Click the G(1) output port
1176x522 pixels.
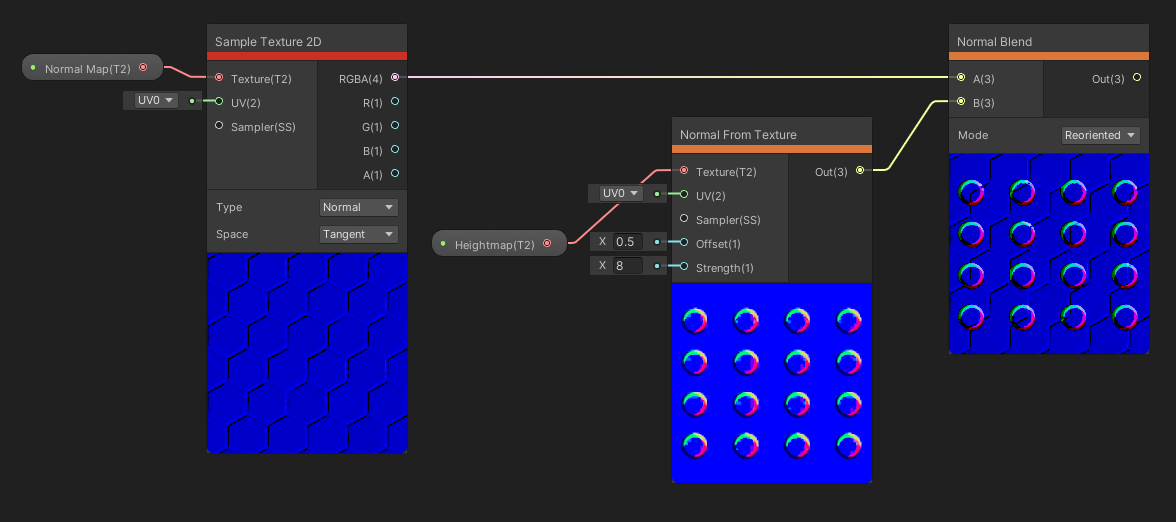click(395, 126)
